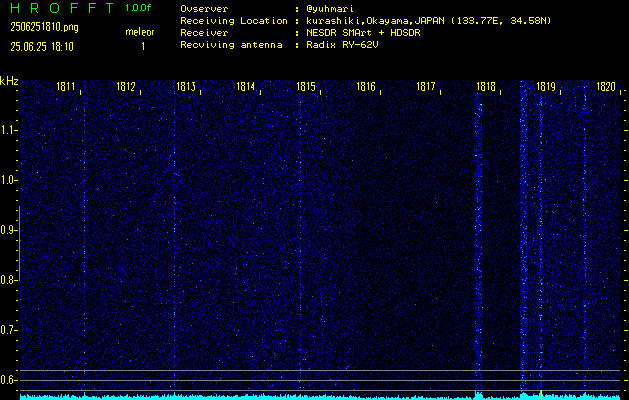Click the Ovserver field label
The image size is (629, 400).
(204, 9)
